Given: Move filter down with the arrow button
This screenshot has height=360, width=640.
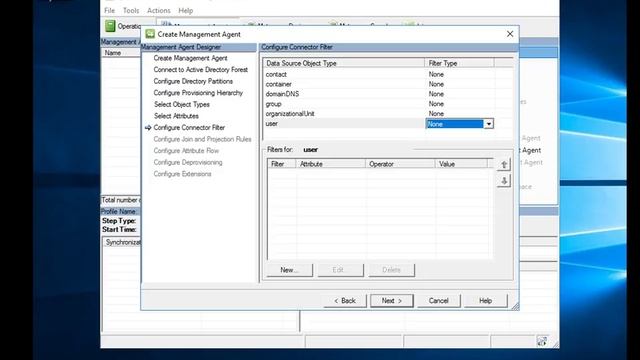Looking at the screenshot, I should click(504, 180).
